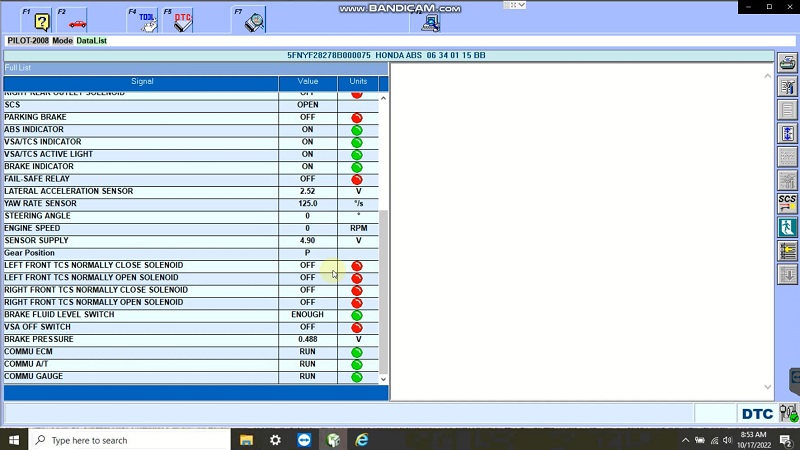
Task: Click the data list scrollbar up arrow
Action: click(383, 98)
